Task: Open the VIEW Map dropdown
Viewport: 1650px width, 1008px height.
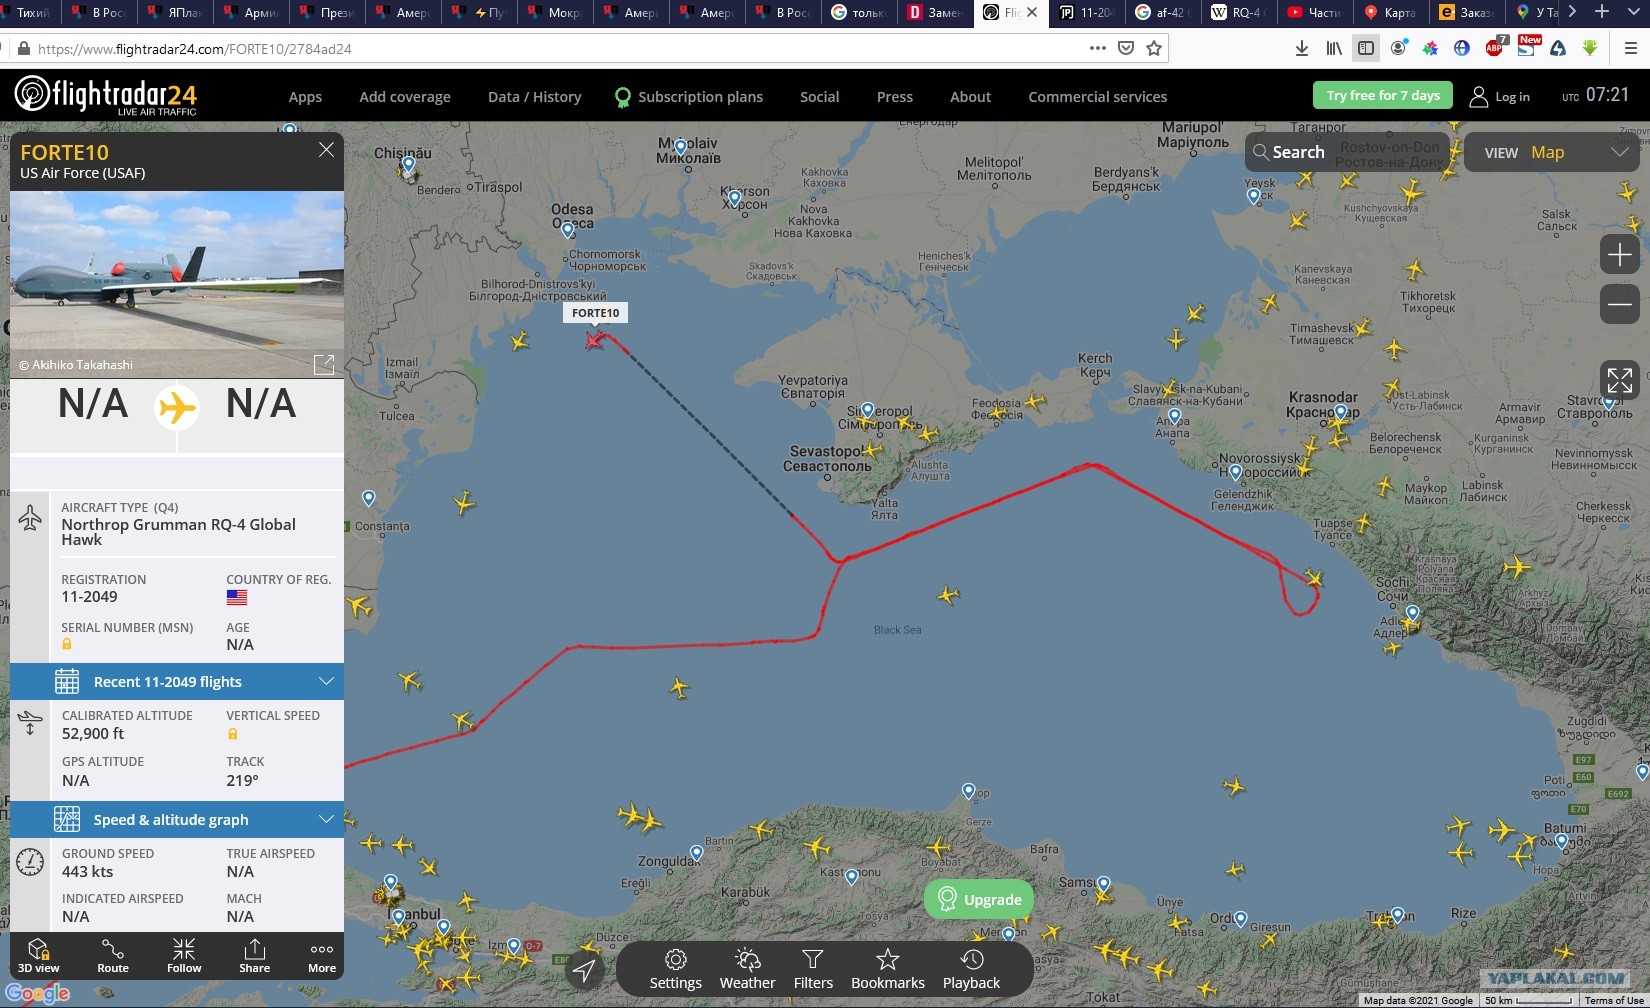Action: 1553,152
